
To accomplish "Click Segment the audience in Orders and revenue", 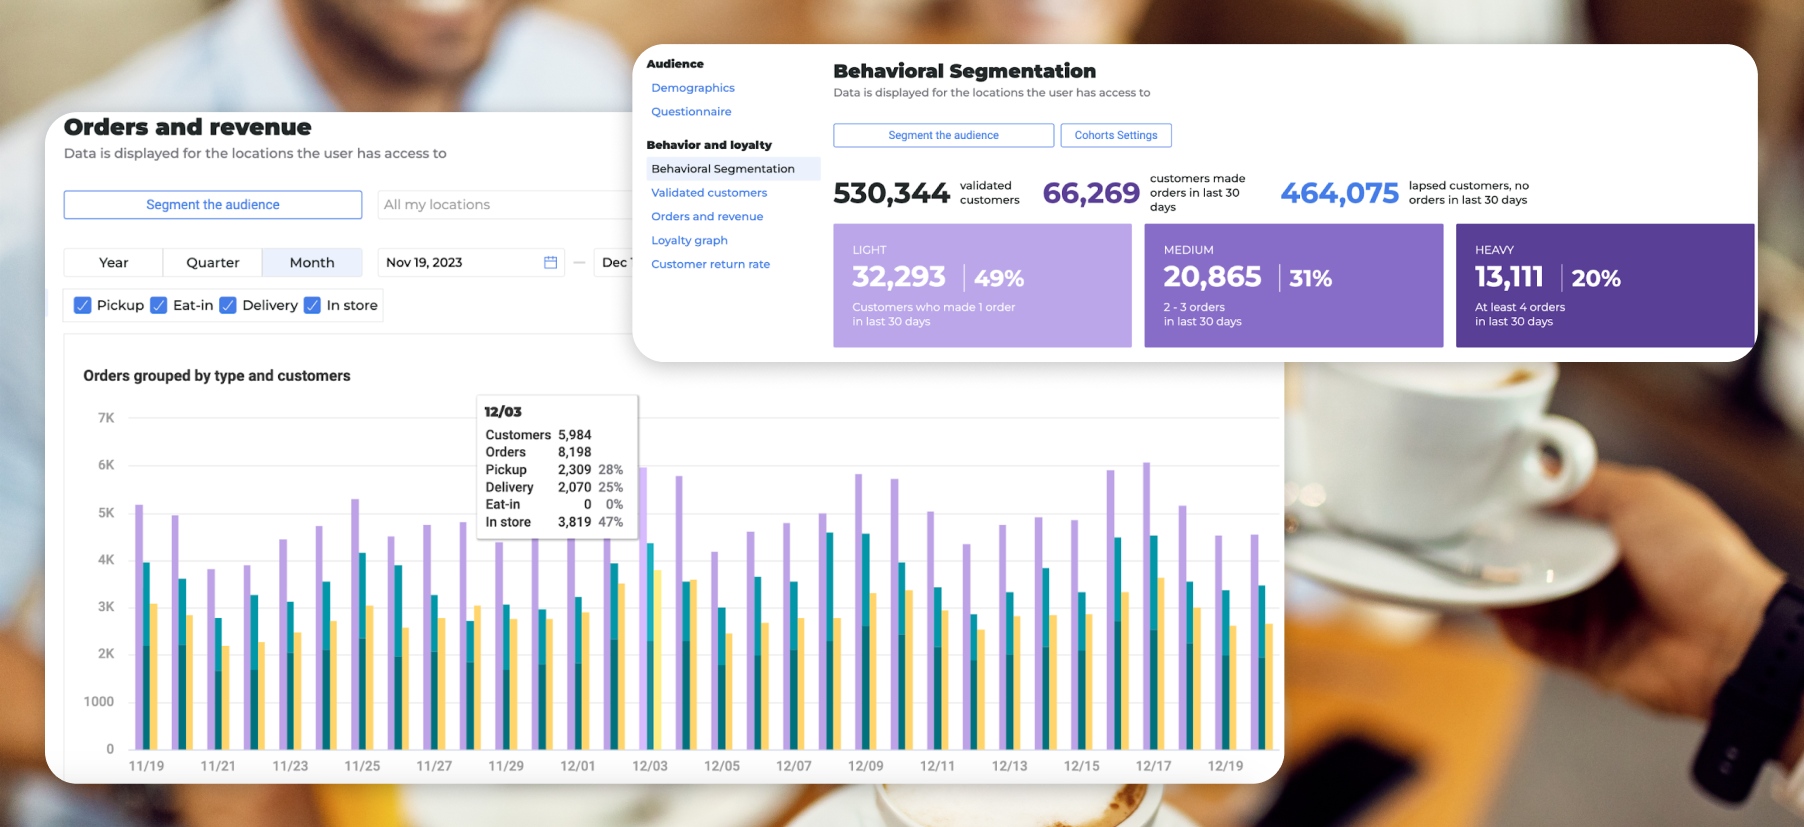I will click(x=213, y=205).
